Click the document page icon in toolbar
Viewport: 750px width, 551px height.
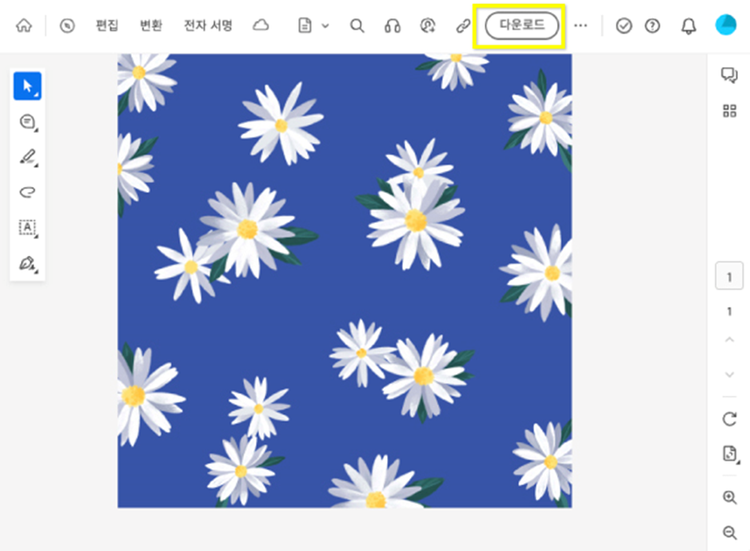pyautogui.click(x=305, y=25)
